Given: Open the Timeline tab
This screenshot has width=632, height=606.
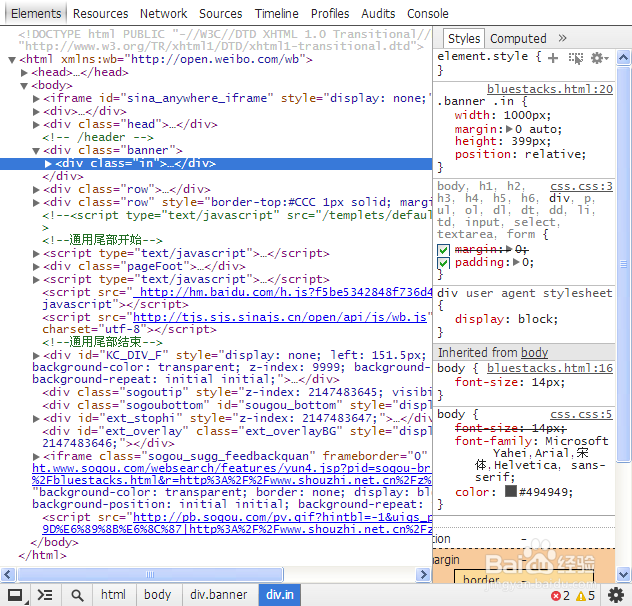Looking at the screenshot, I should 276,14.
